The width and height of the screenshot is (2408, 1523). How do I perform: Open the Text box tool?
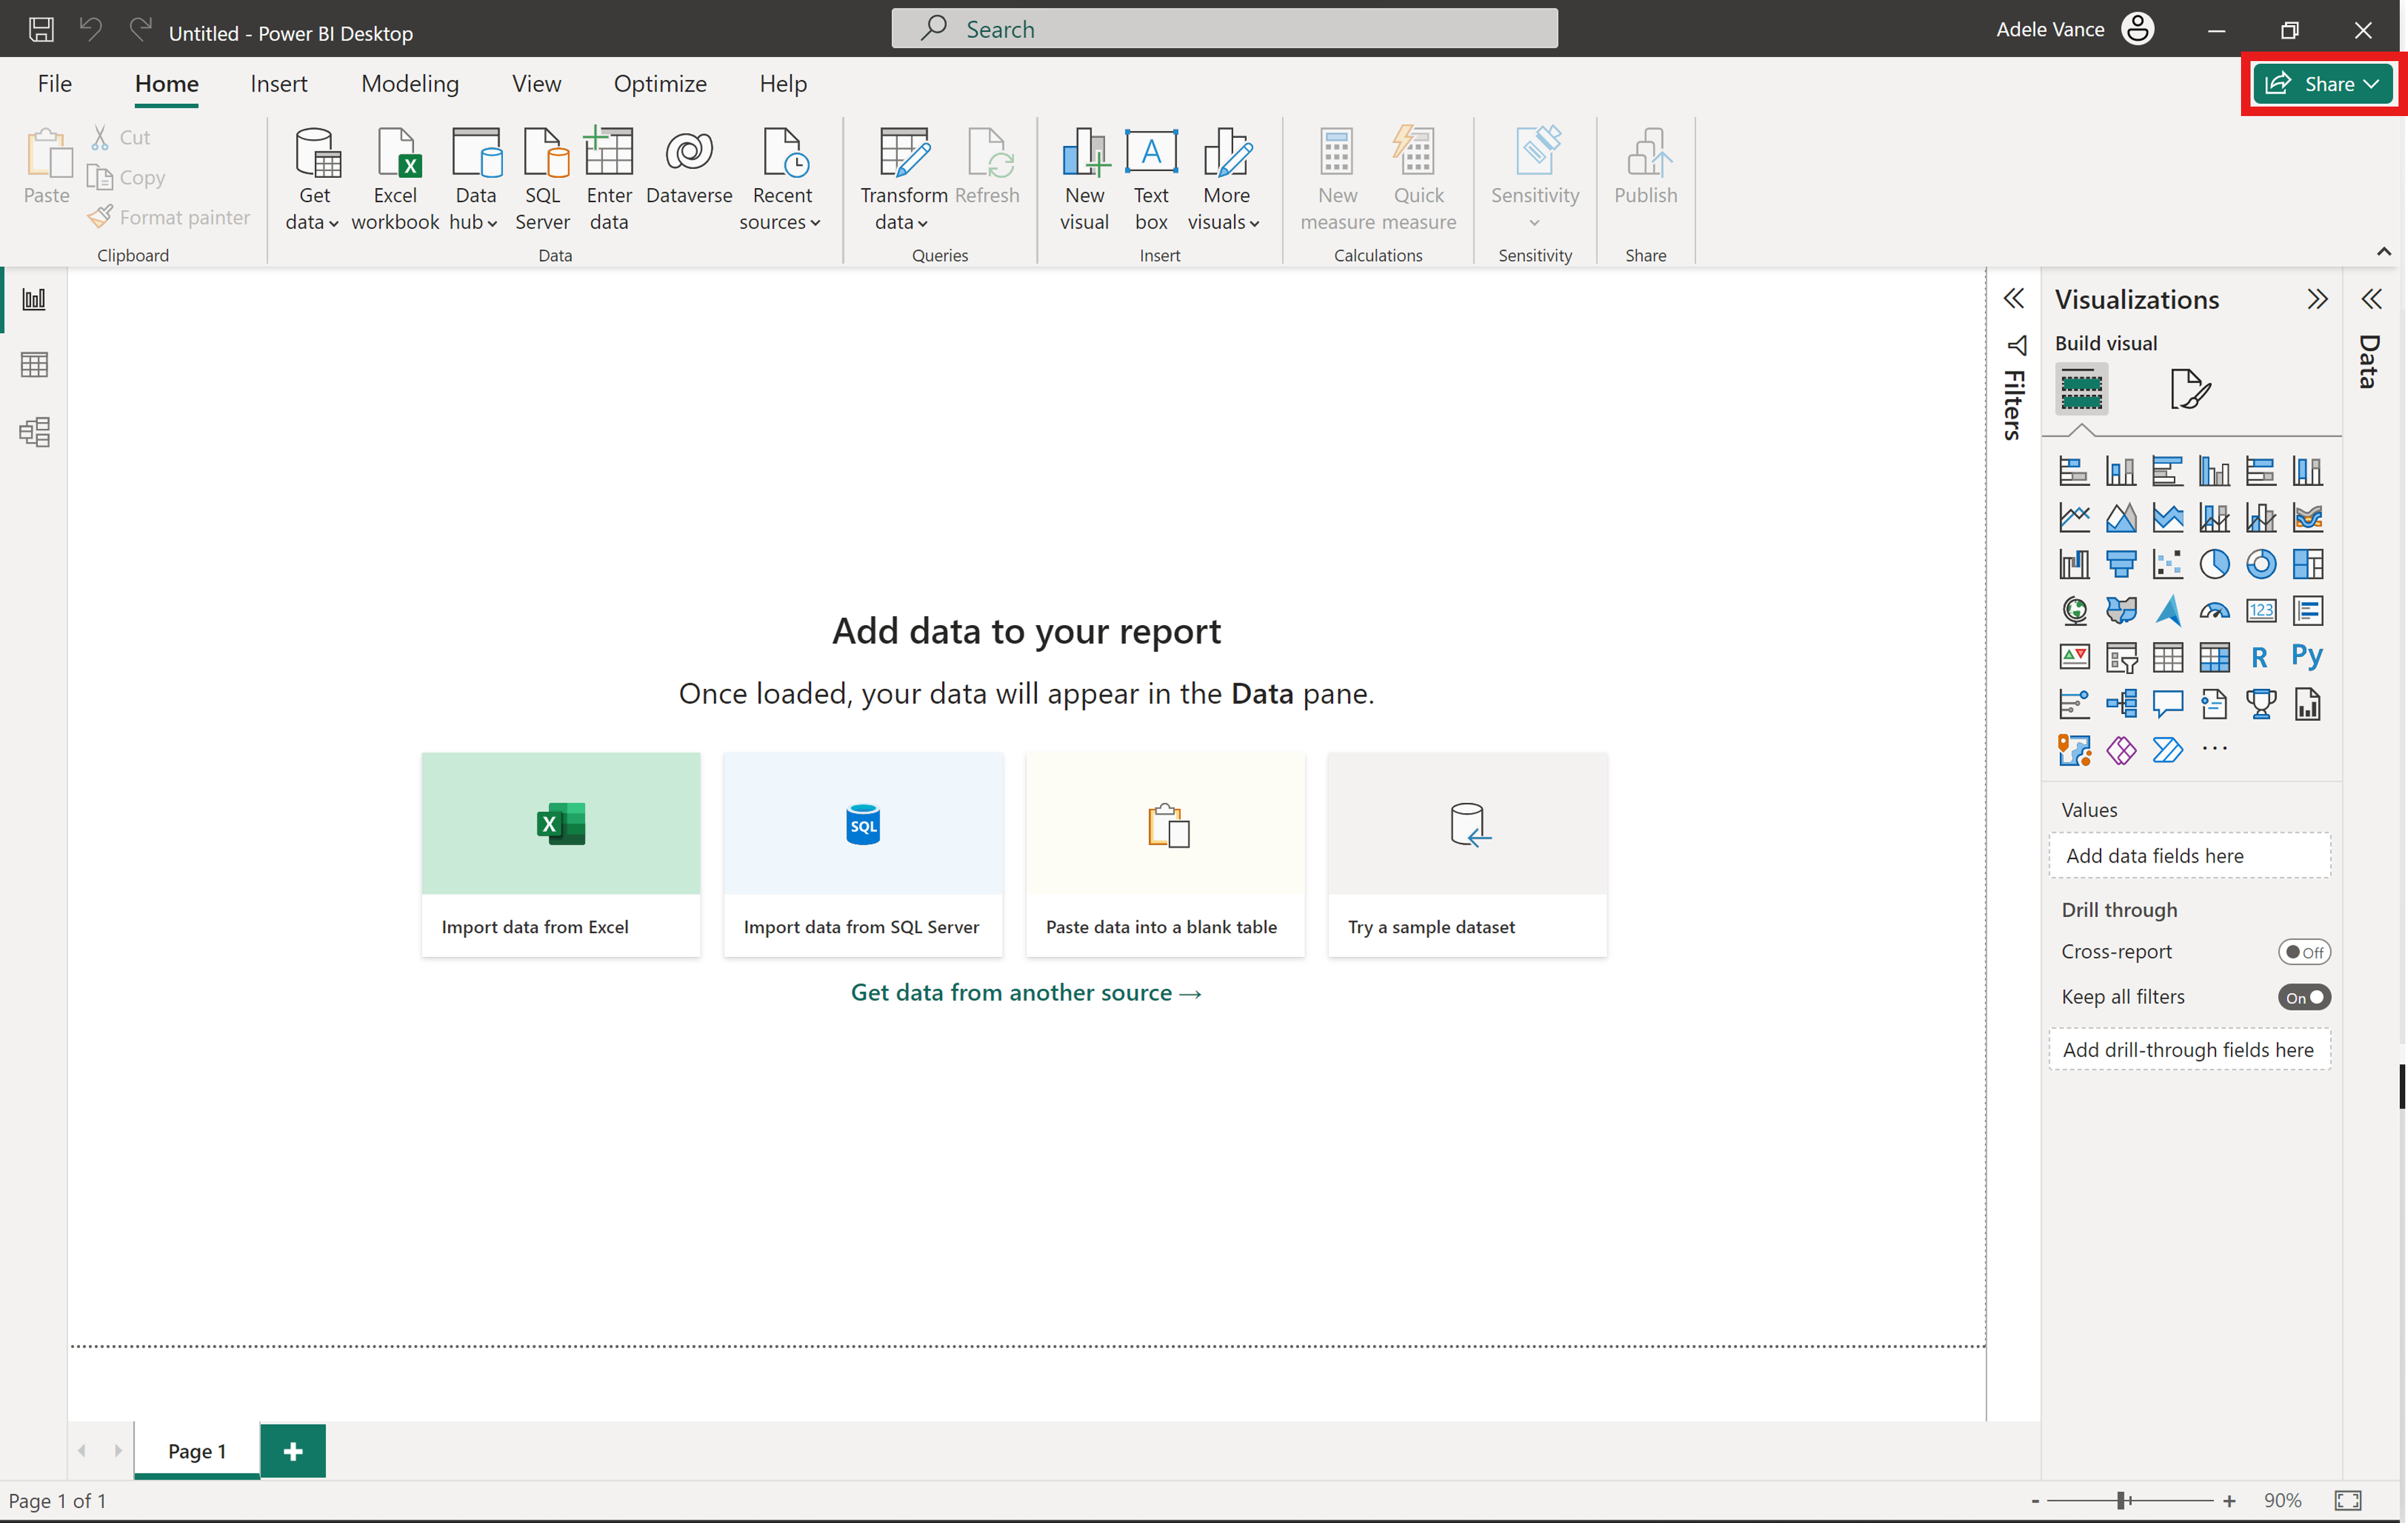pos(1150,180)
